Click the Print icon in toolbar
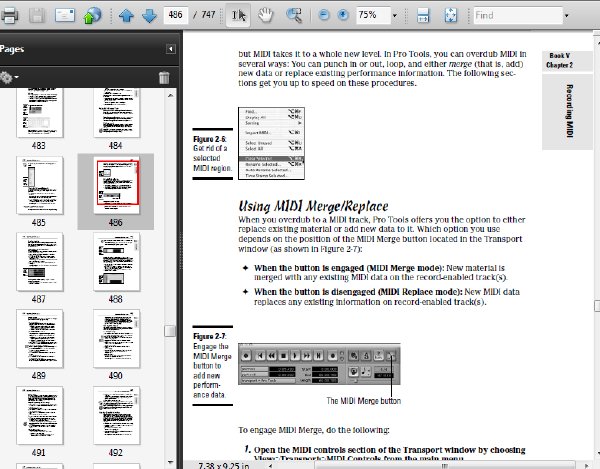 coord(9,15)
